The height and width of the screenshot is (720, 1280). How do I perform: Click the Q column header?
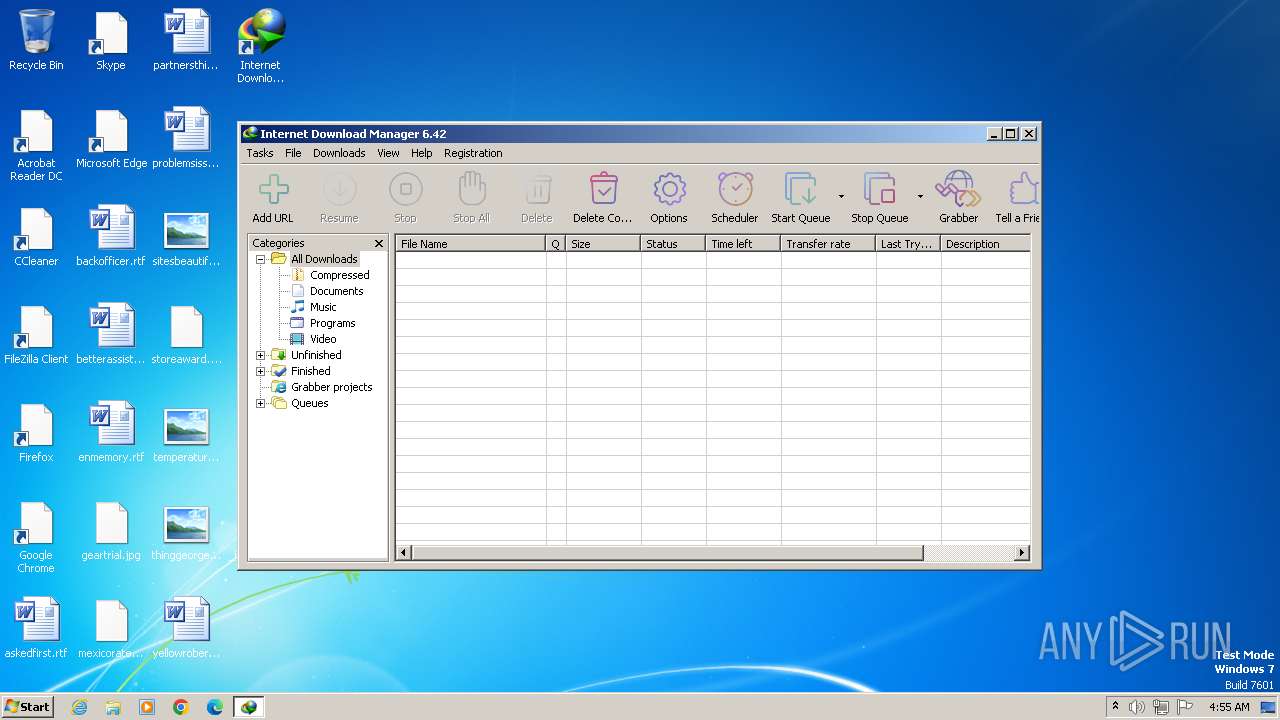(556, 244)
